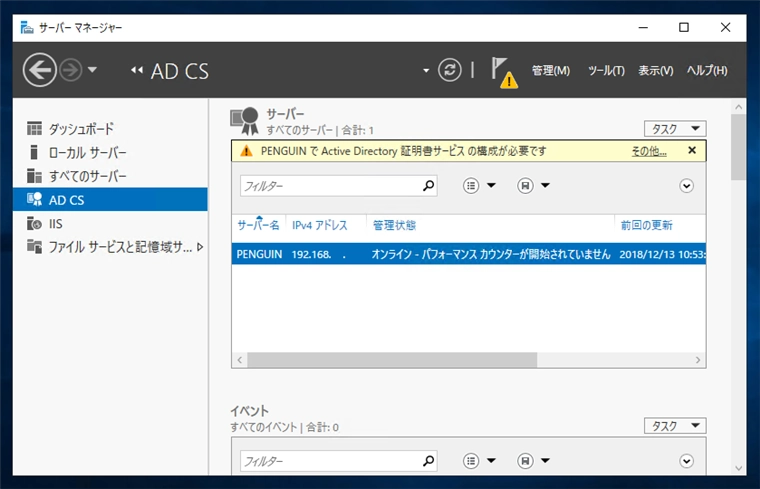Click the server list horizontal scrollbar thumb

(x=392, y=360)
